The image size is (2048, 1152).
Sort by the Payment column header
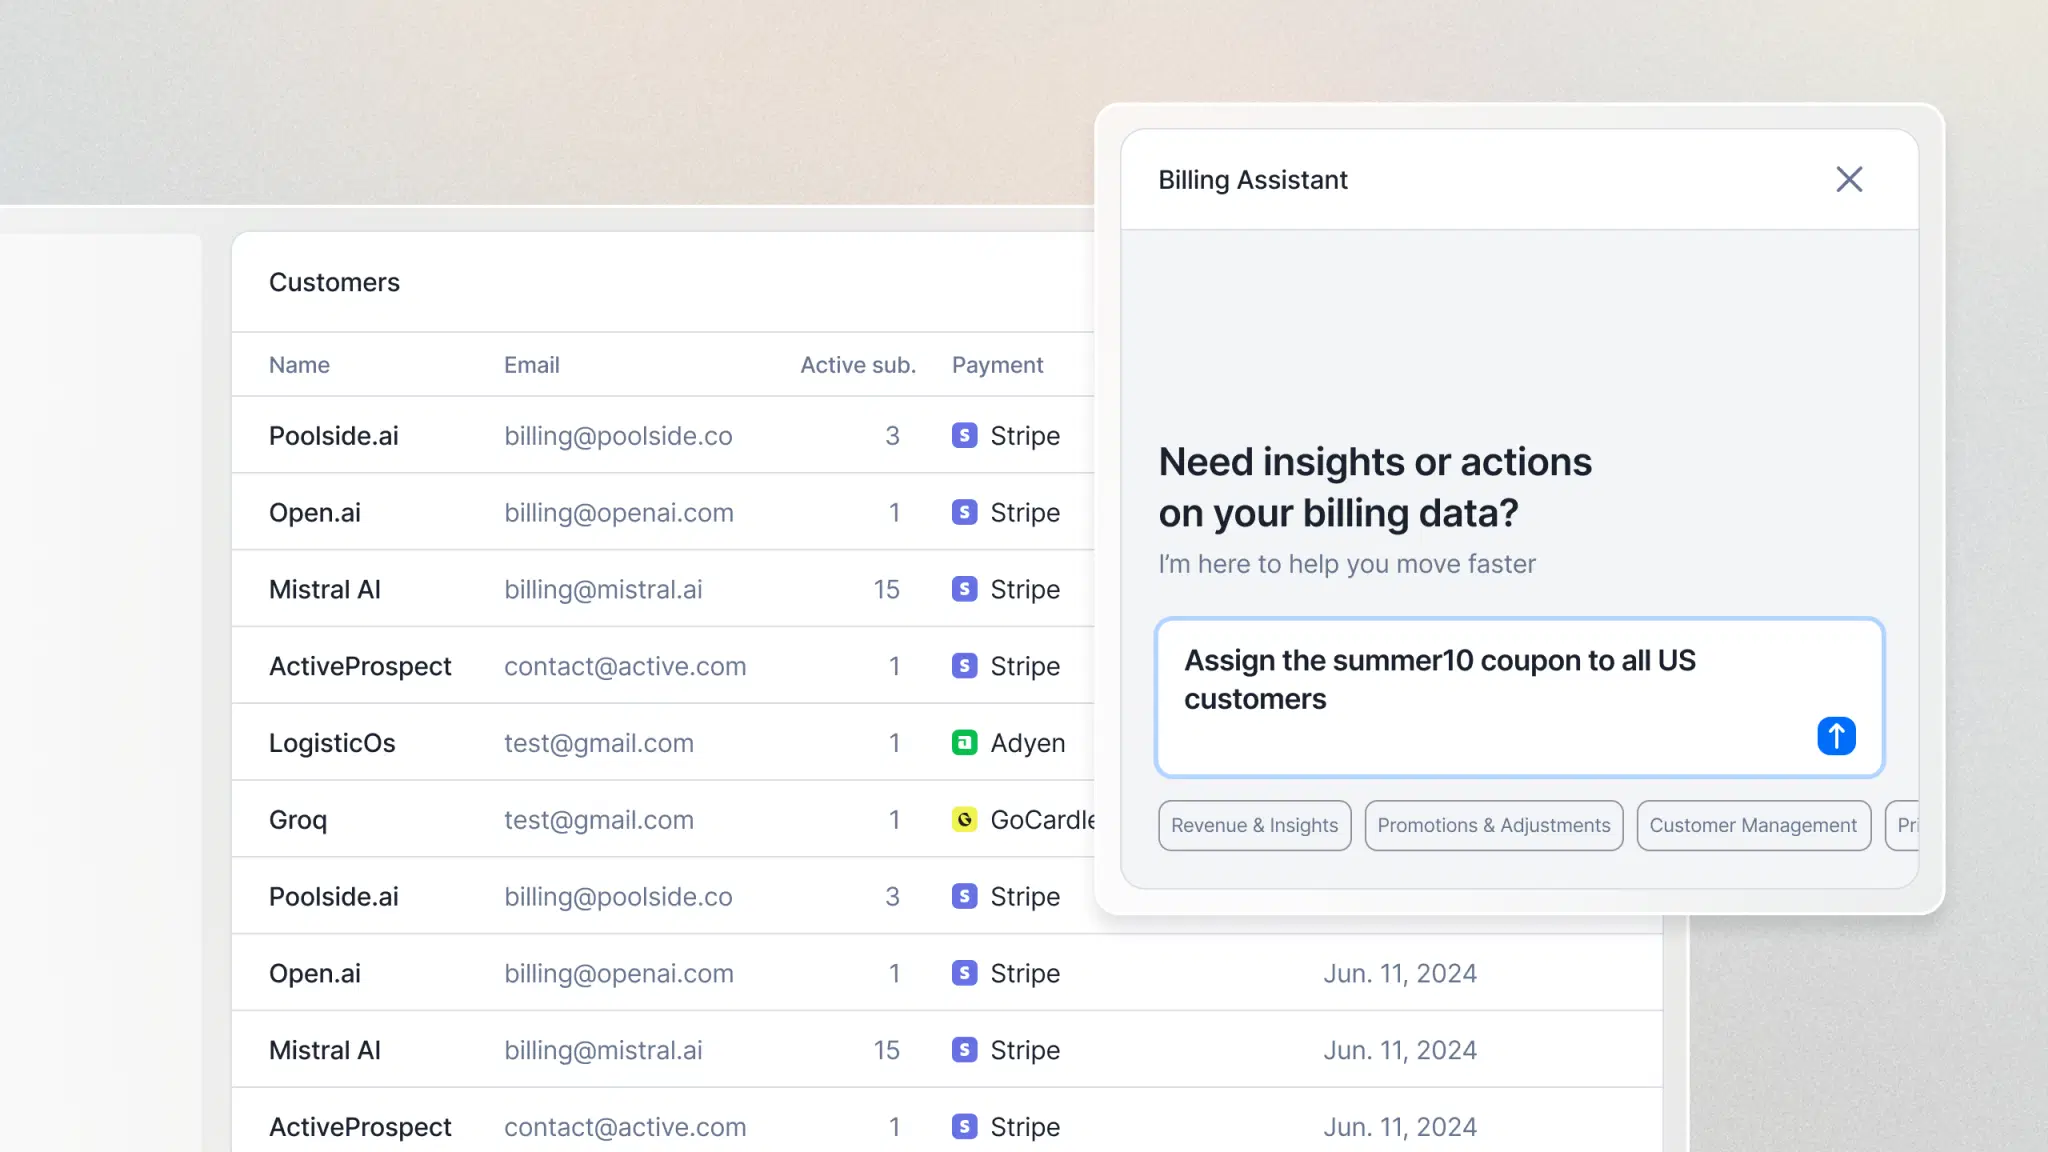tap(997, 364)
